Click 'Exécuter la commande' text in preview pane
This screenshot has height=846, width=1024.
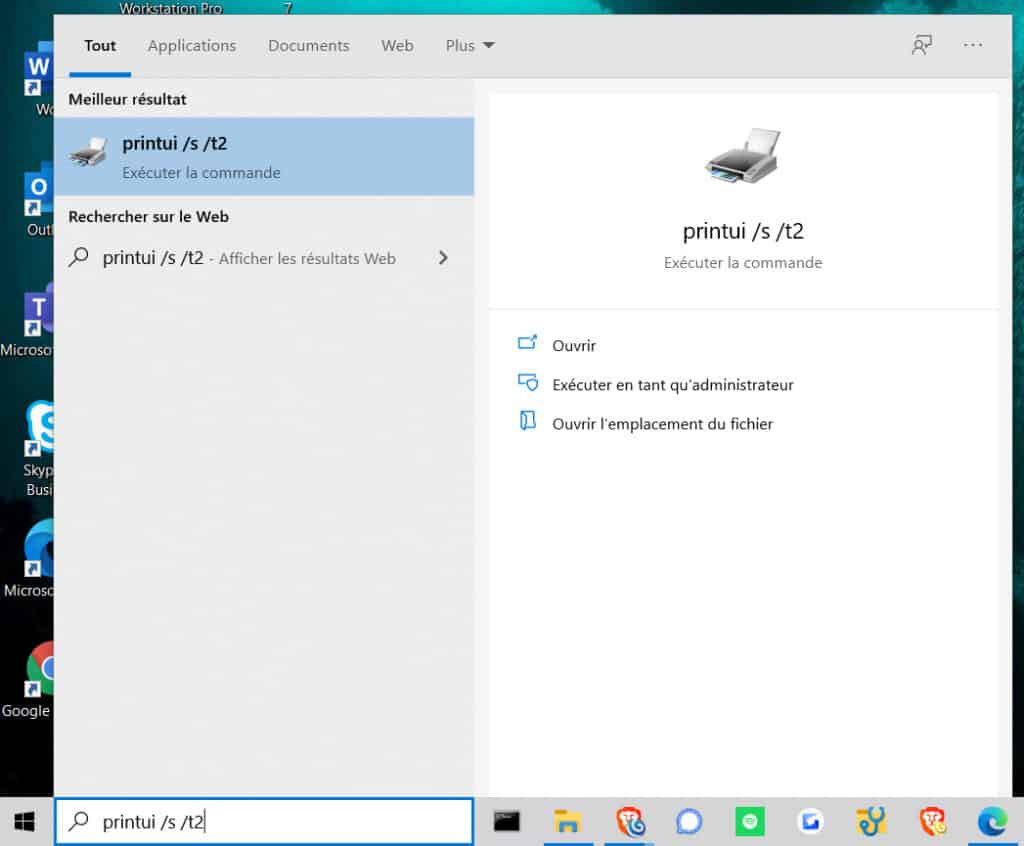click(x=743, y=263)
